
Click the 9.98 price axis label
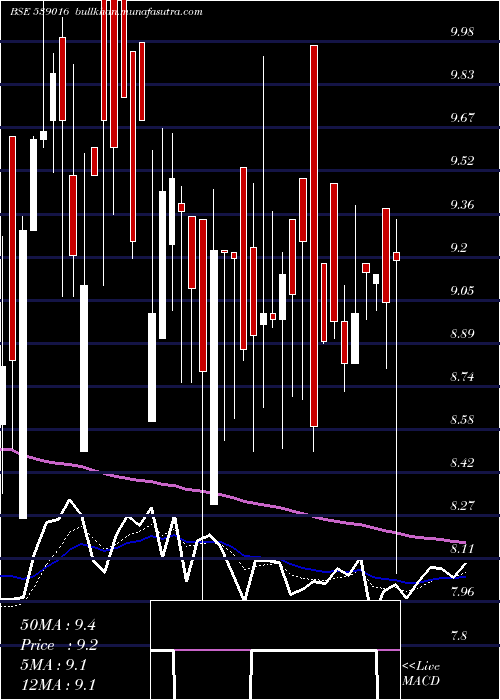click(462, 32)
